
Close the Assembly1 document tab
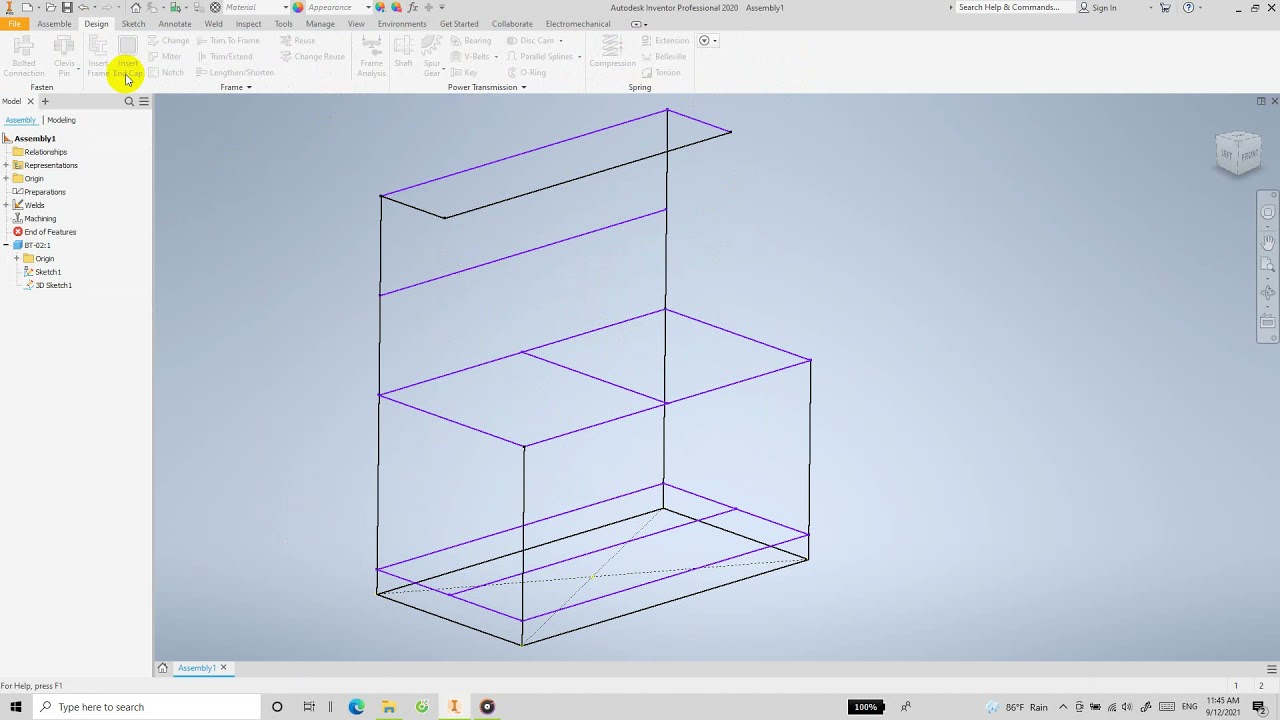click(223, 668)
